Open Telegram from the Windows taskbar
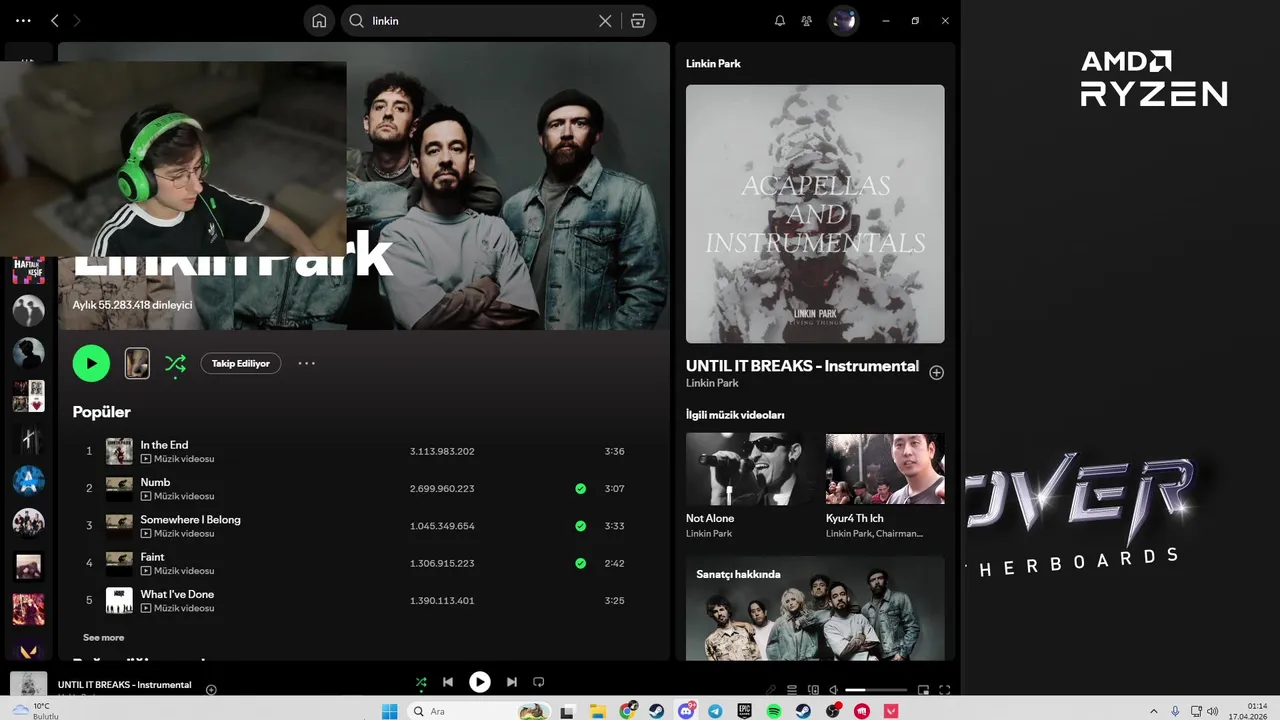 pyautogui.click(x=715, y=711)
